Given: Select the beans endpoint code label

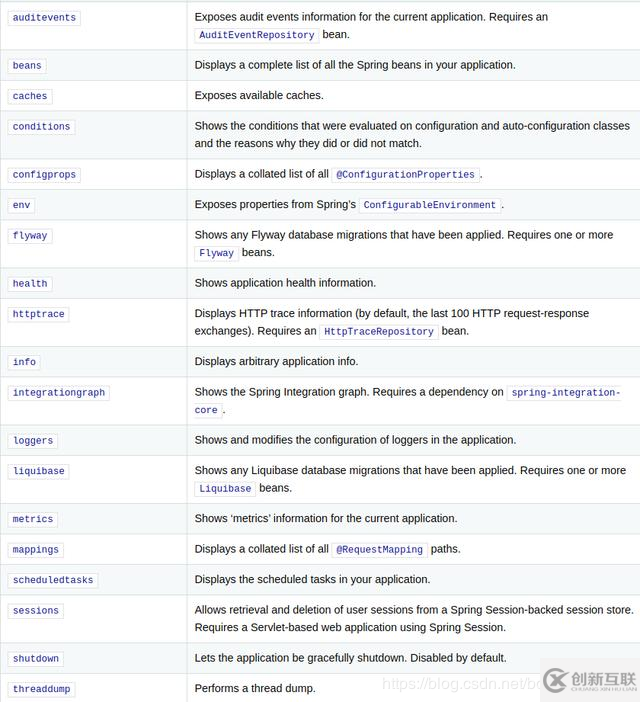Looking at the screenshot, I should 27,66.
